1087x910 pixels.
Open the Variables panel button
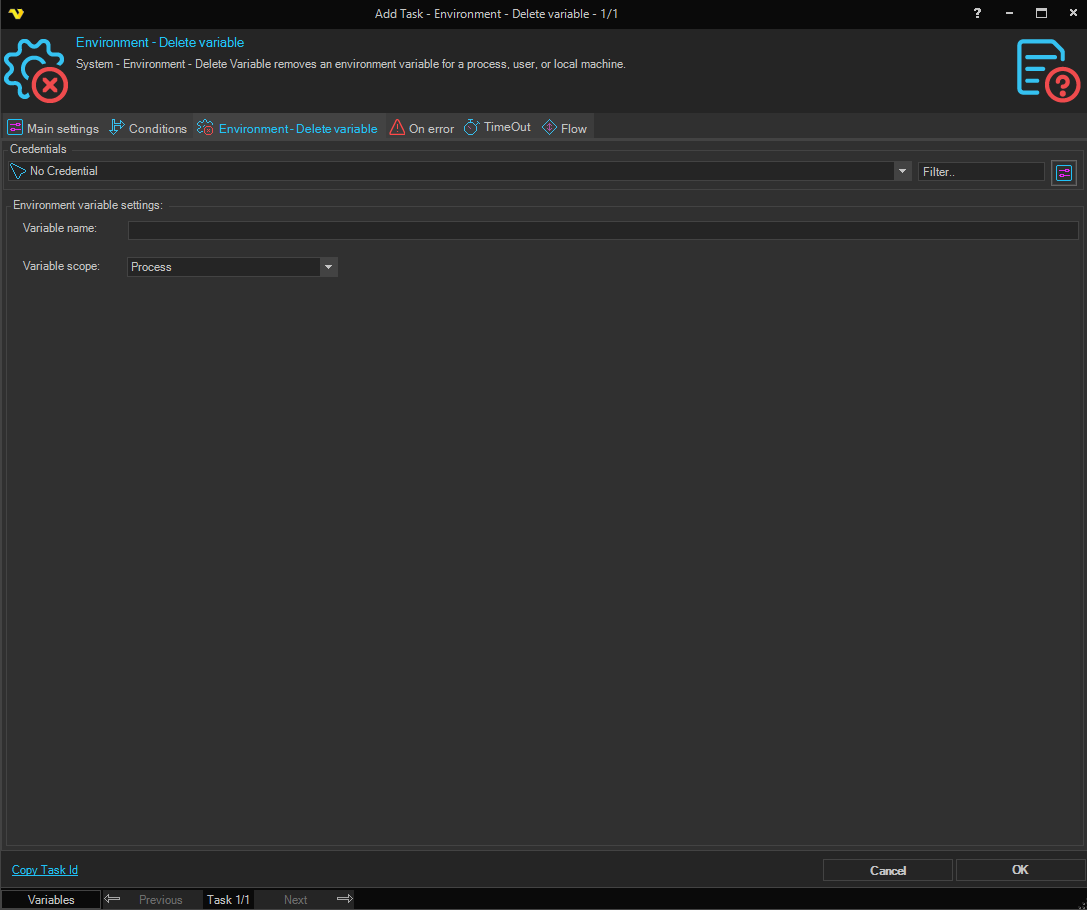point(51,899)
